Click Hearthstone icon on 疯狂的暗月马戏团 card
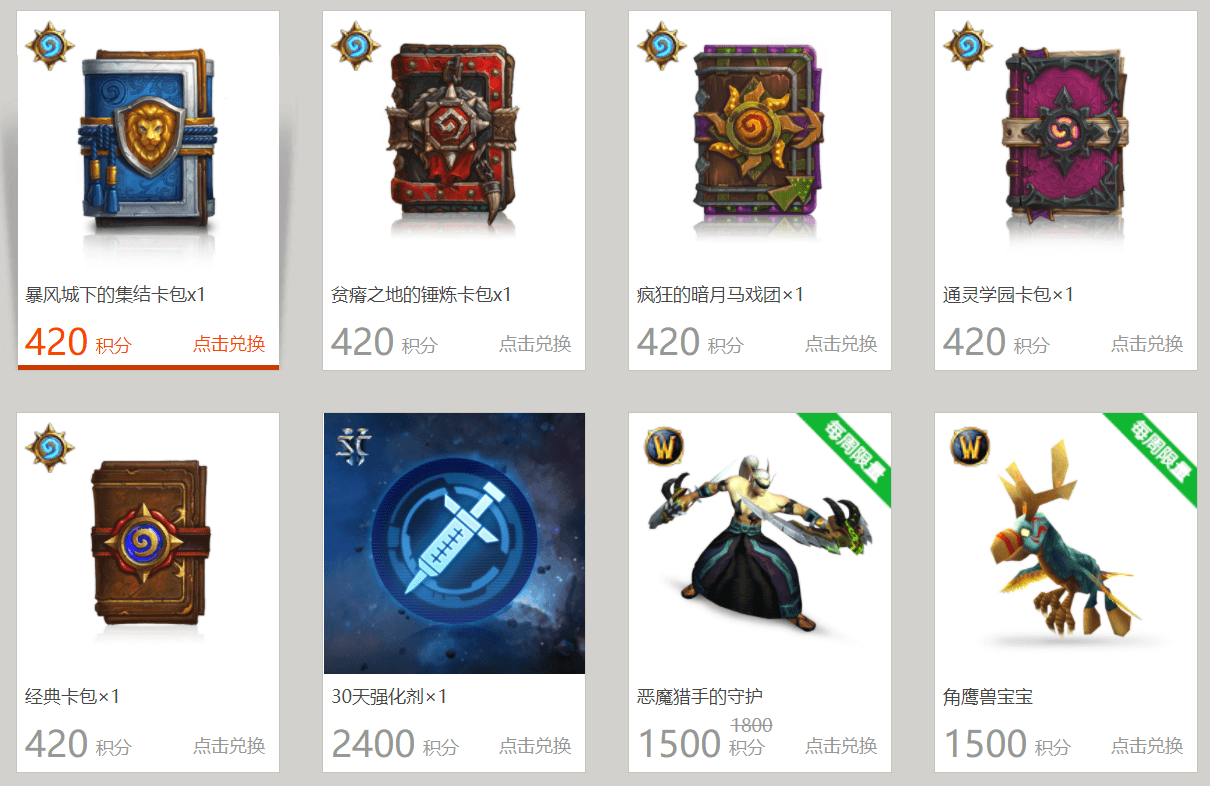 tap(660, 47)
